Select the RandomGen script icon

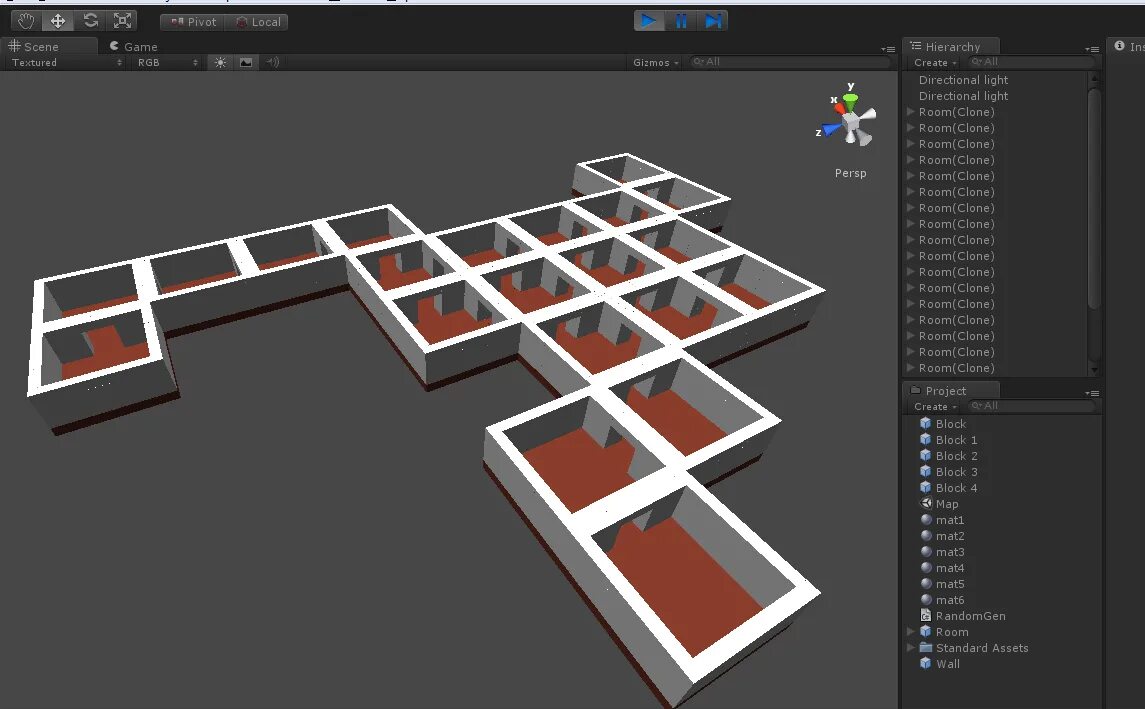pos(926,616)
